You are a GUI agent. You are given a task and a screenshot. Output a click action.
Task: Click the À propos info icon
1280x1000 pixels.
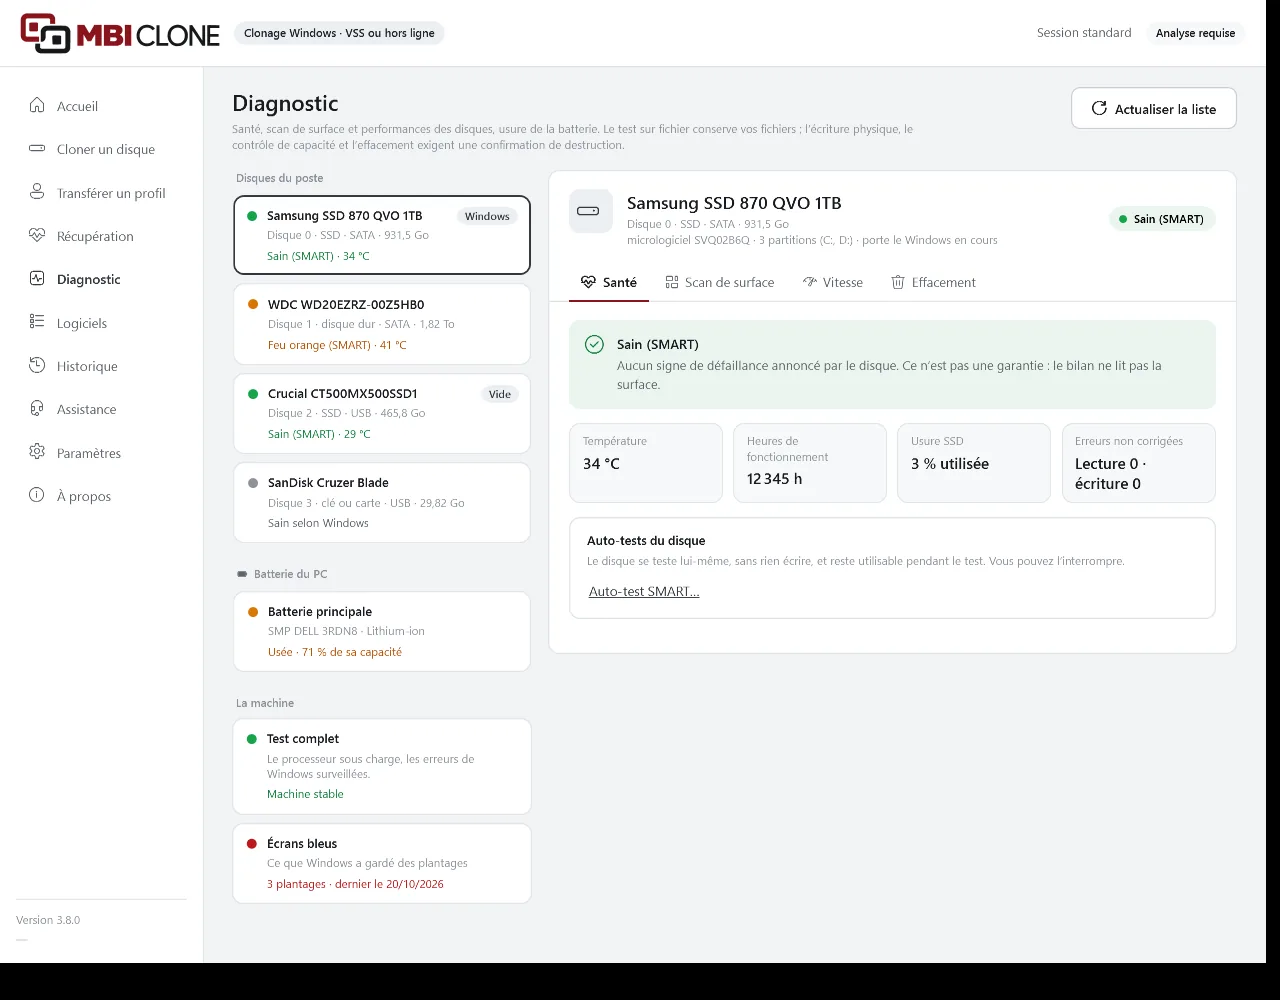click(37, 495)
